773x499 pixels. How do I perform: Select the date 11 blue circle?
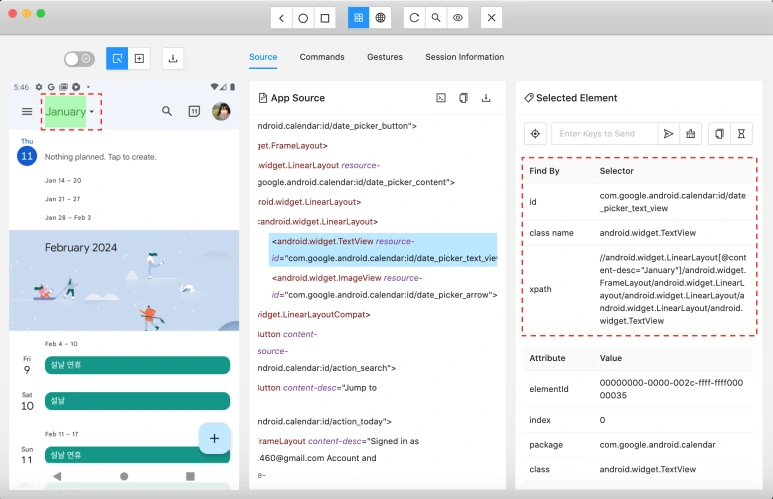(27, 156)
